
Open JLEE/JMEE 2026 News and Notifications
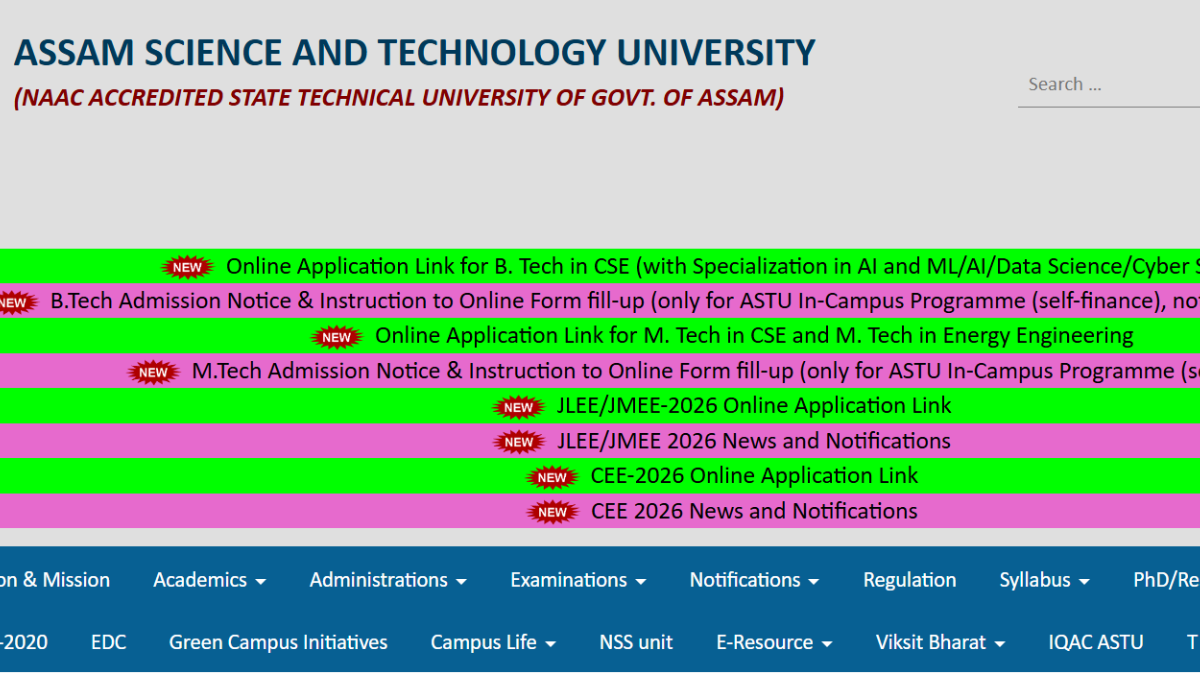pyautogui.click(x=754, y=441)
